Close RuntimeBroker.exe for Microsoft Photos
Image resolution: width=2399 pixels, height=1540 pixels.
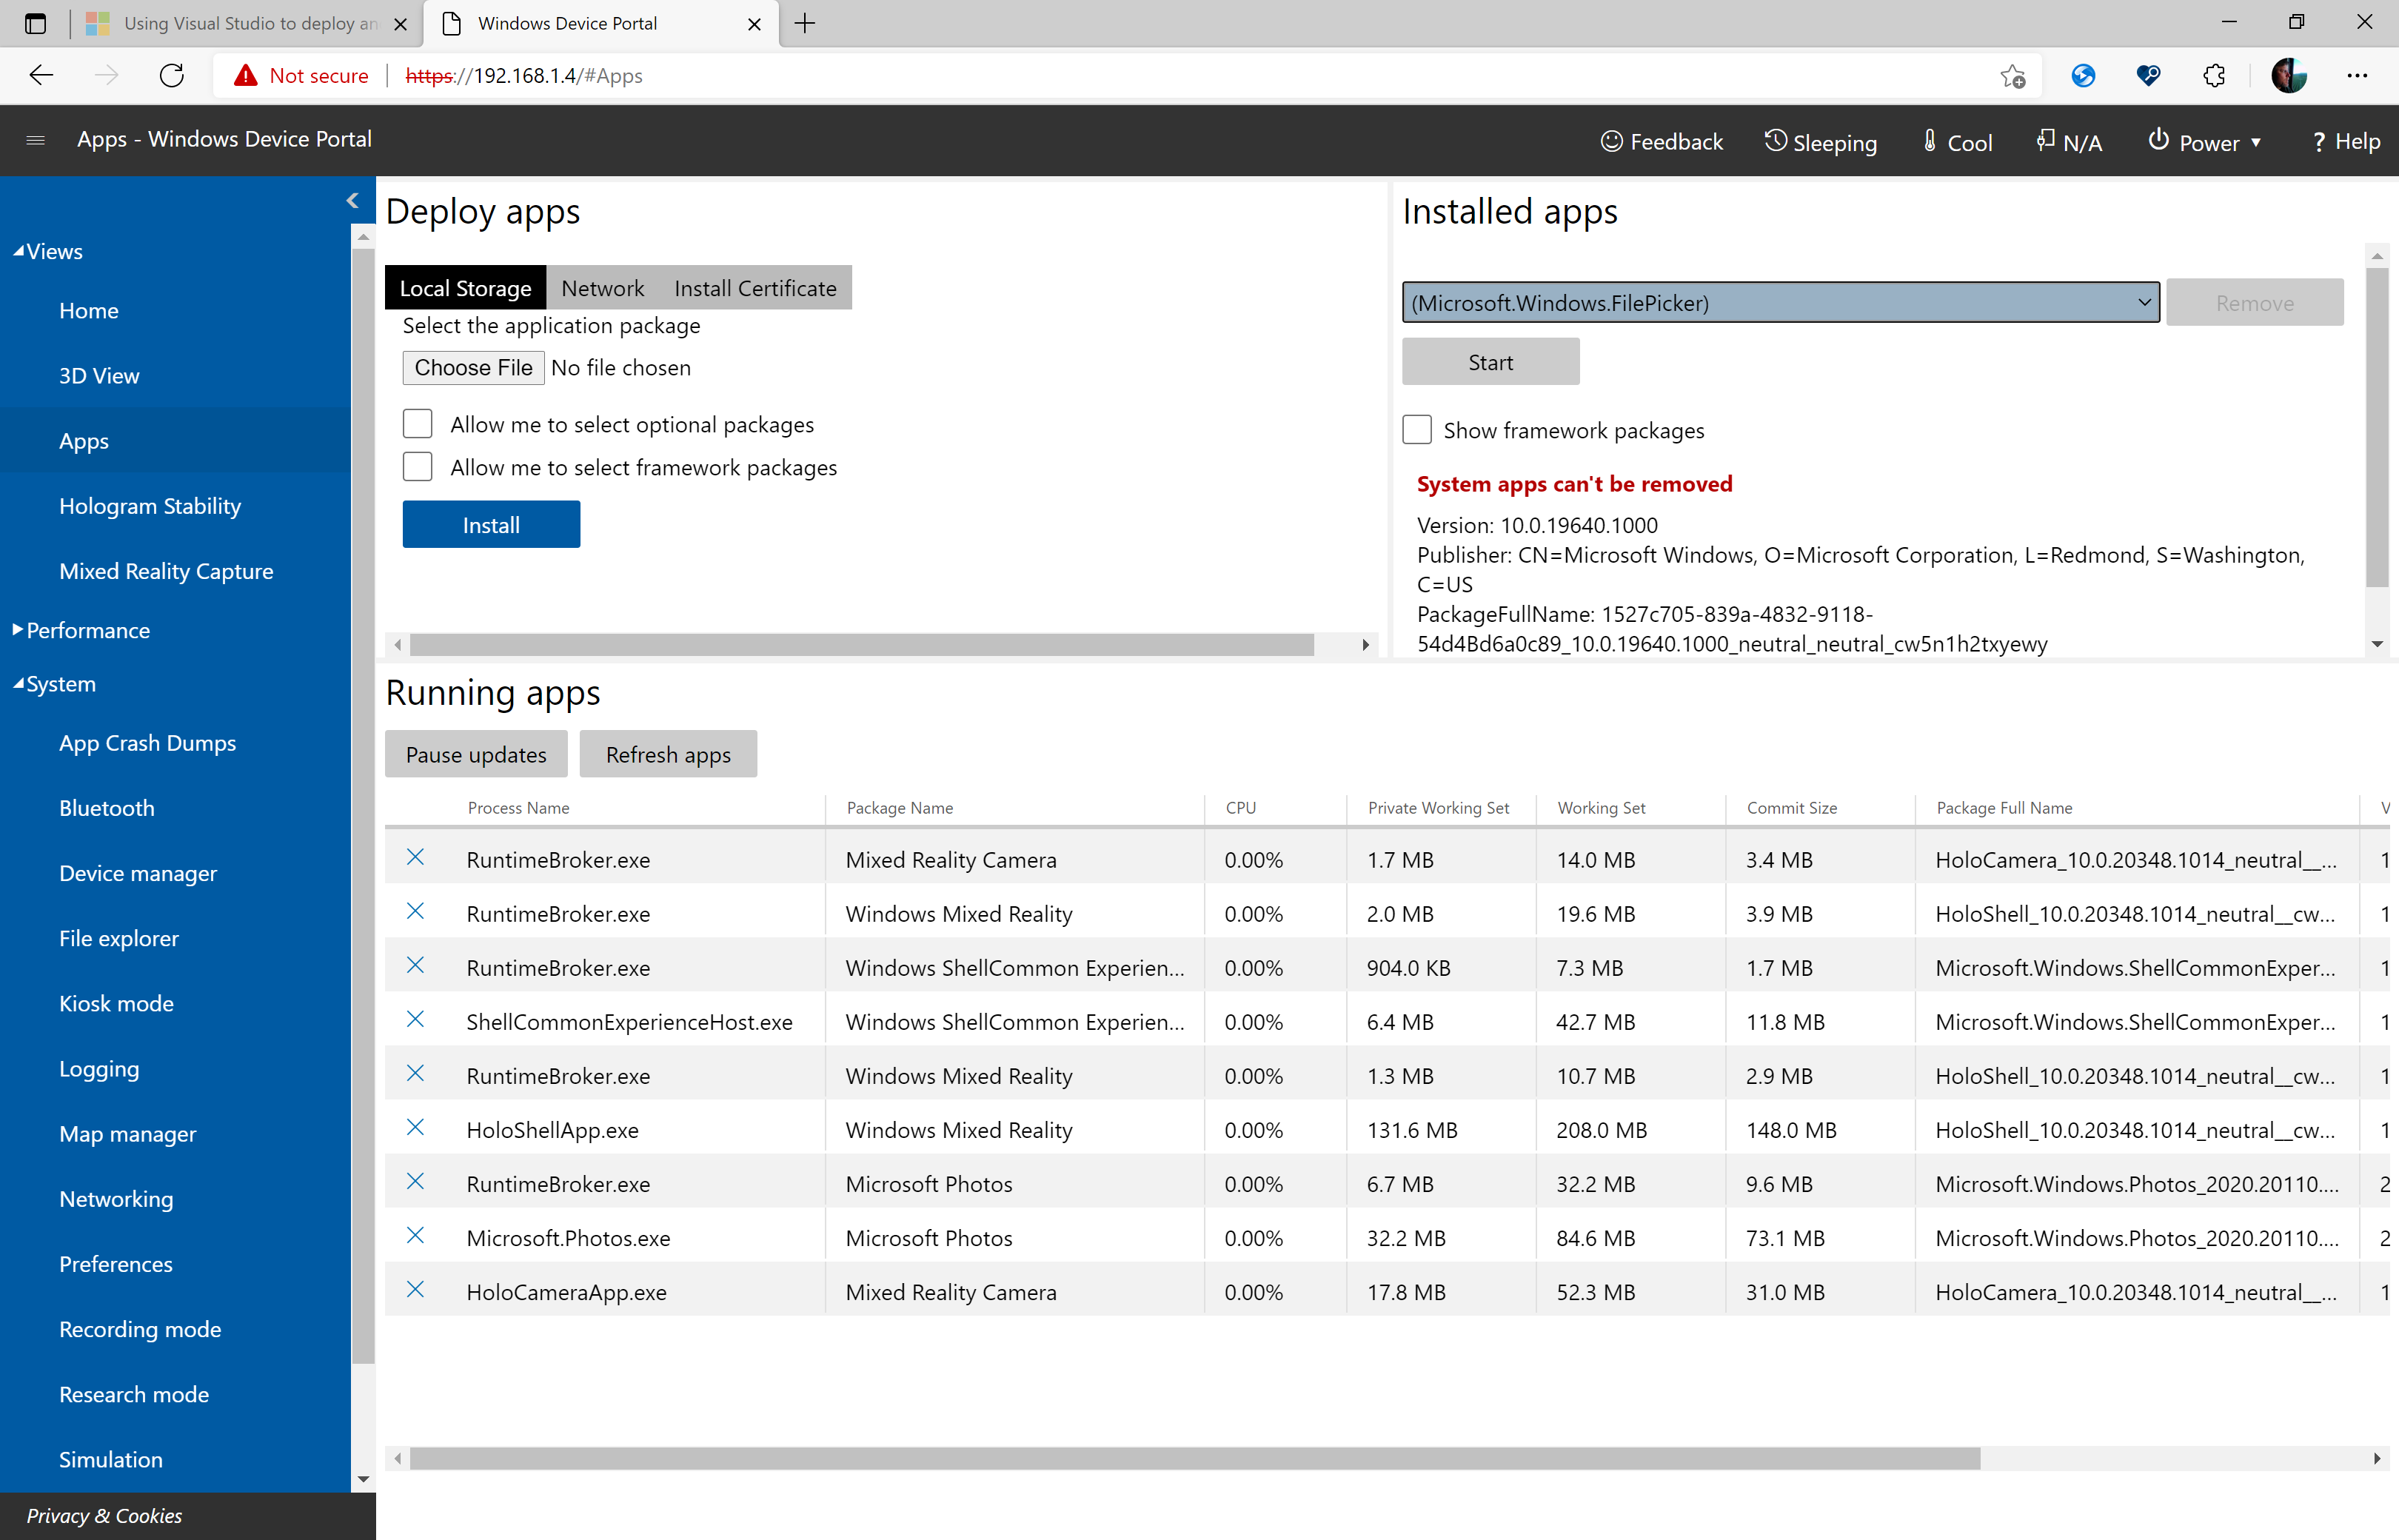(415, 1181)
